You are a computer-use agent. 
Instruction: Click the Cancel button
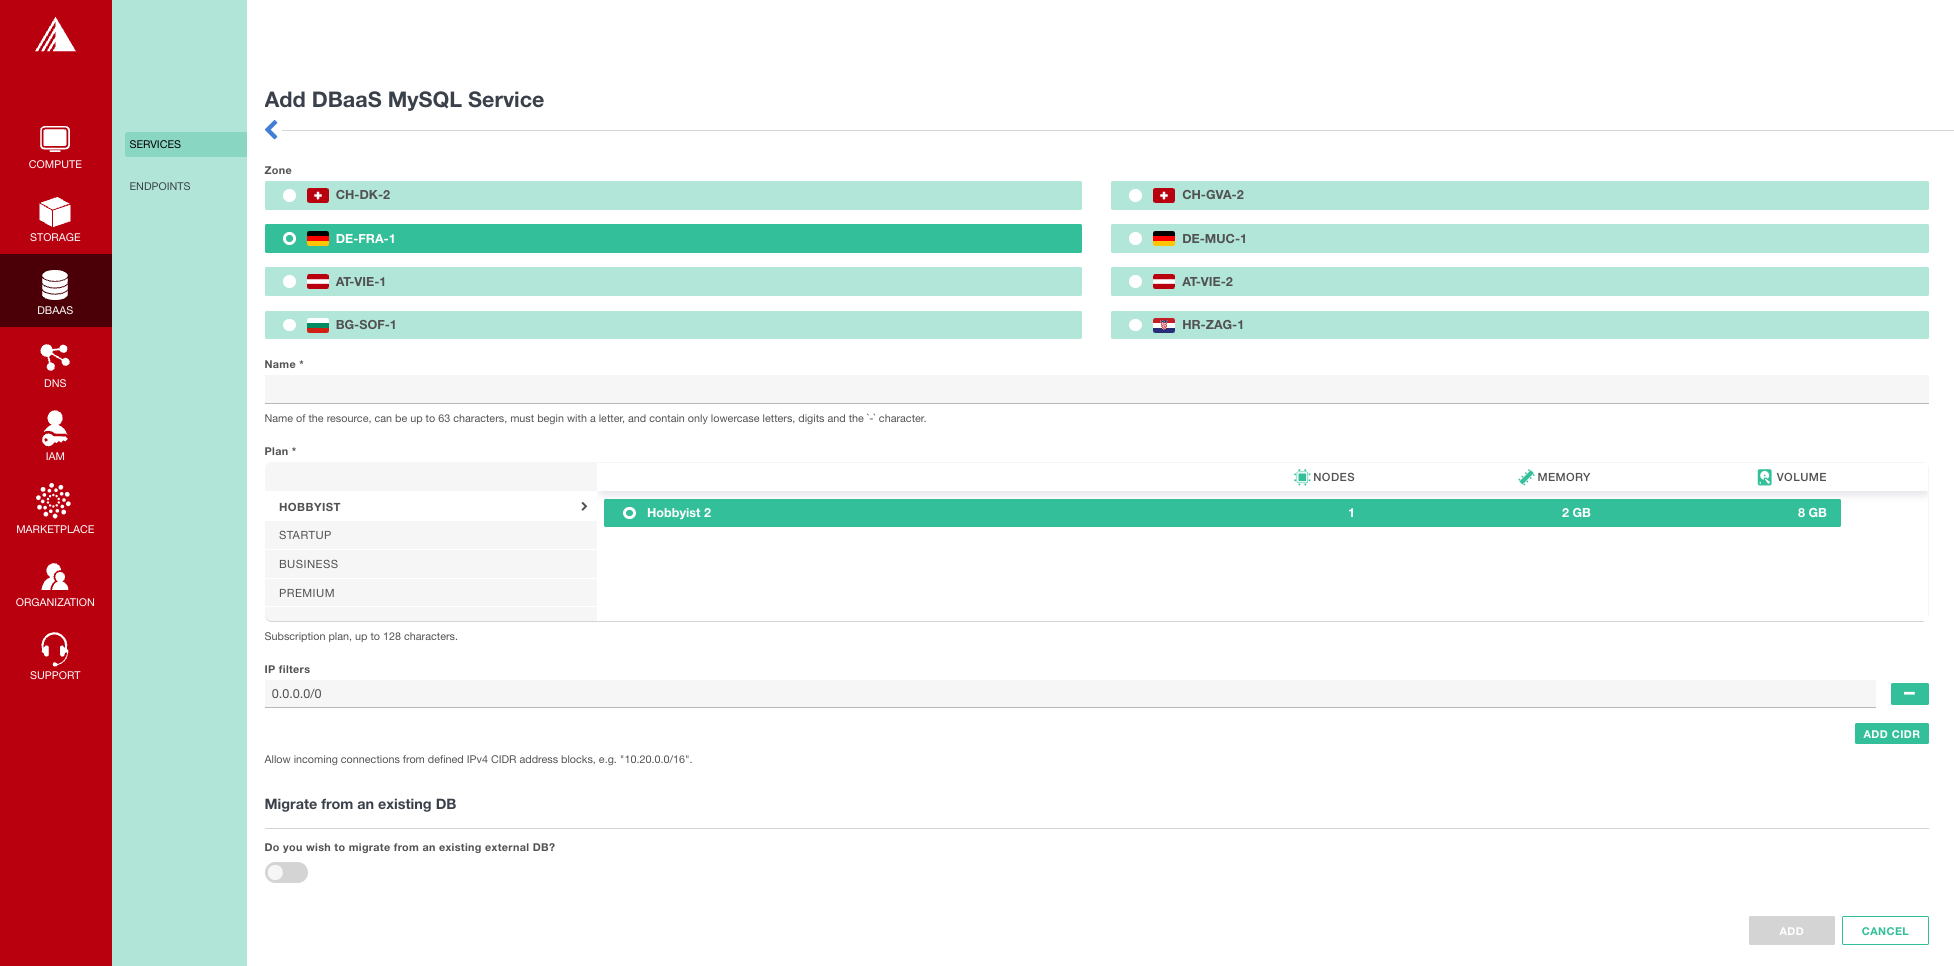pyautogui.click(x=1884, y=931)
